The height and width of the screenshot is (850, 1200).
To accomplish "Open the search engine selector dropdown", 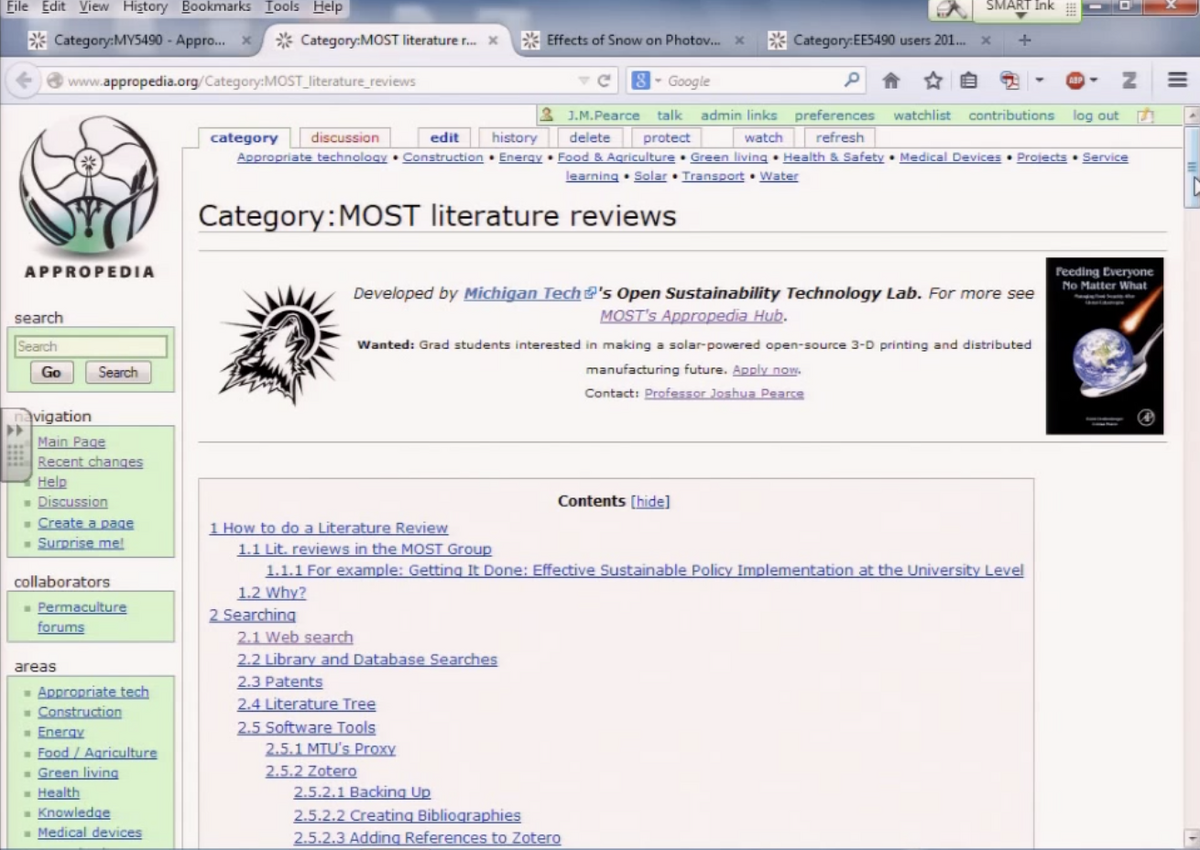I will 646,81.
